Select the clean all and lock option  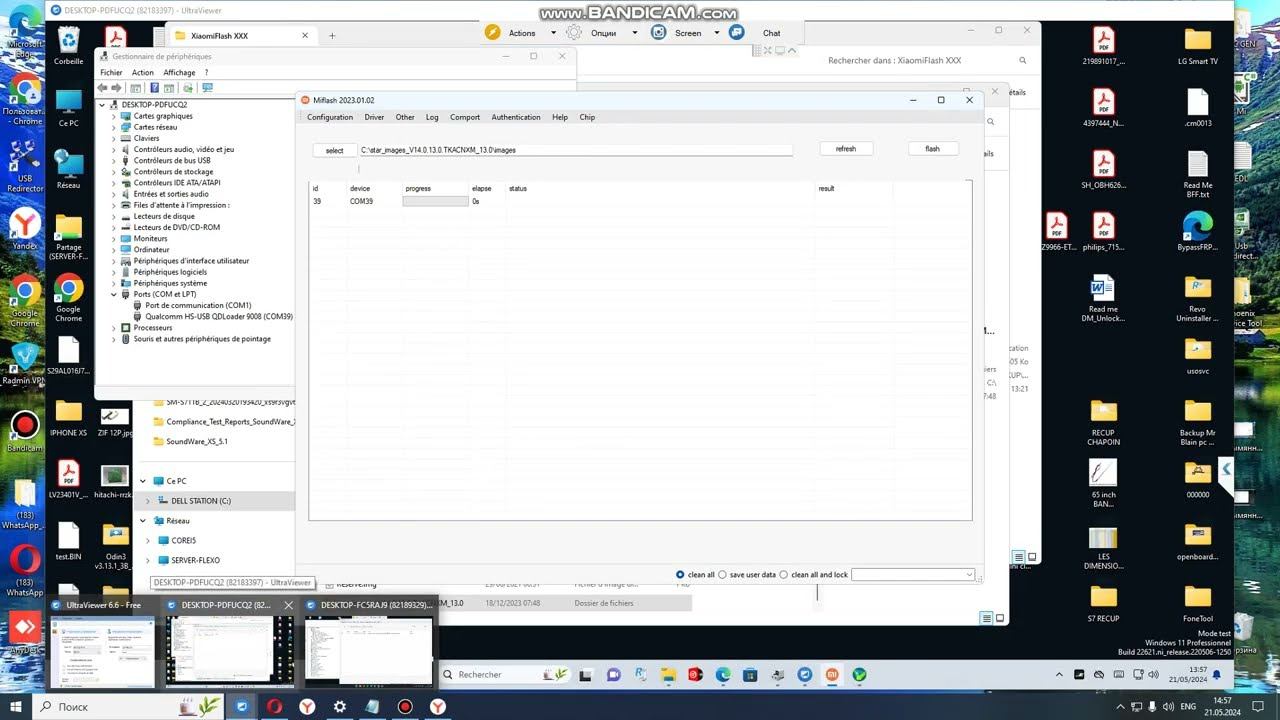point(813,575)
